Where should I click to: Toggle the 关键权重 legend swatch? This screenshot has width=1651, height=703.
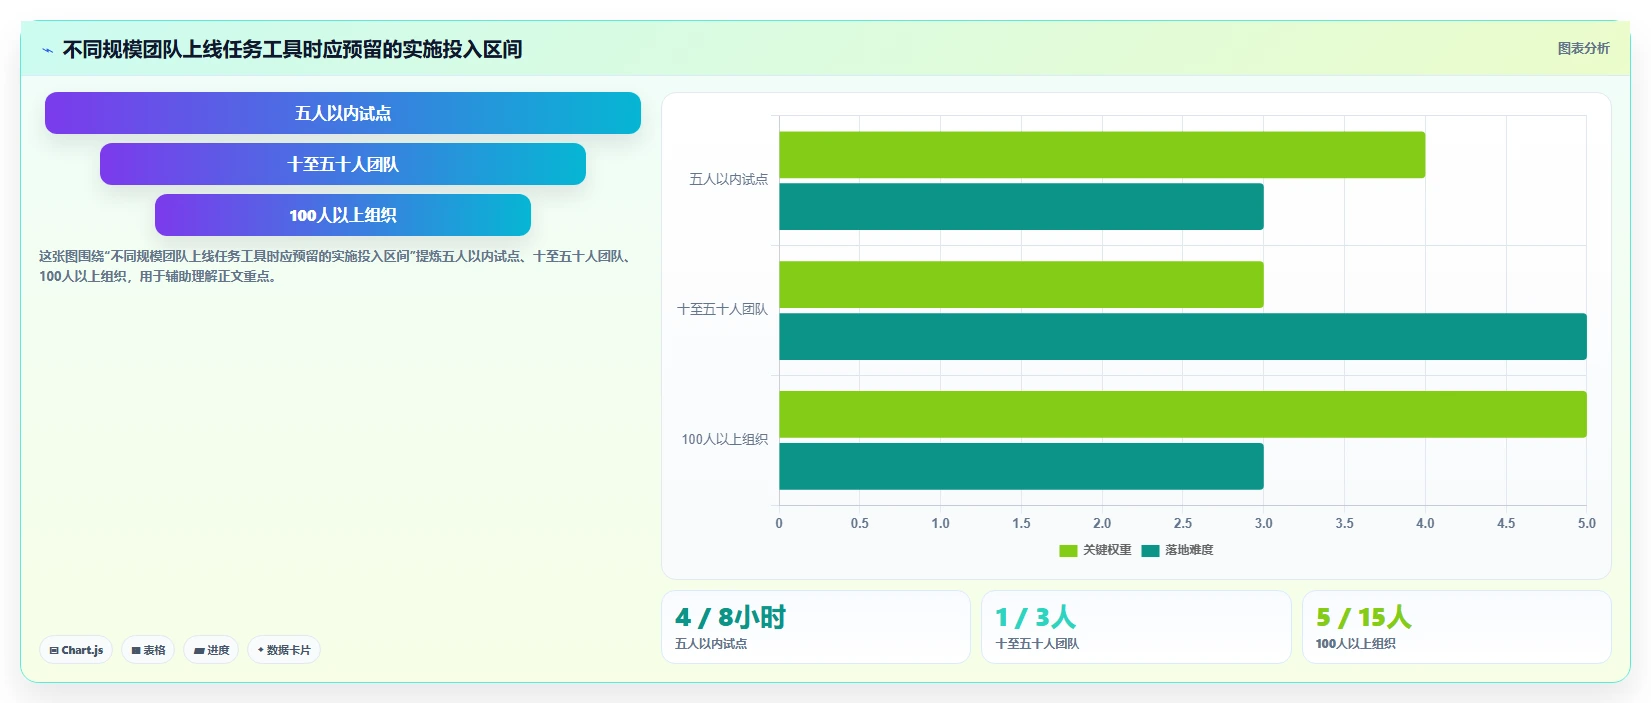1068,550
